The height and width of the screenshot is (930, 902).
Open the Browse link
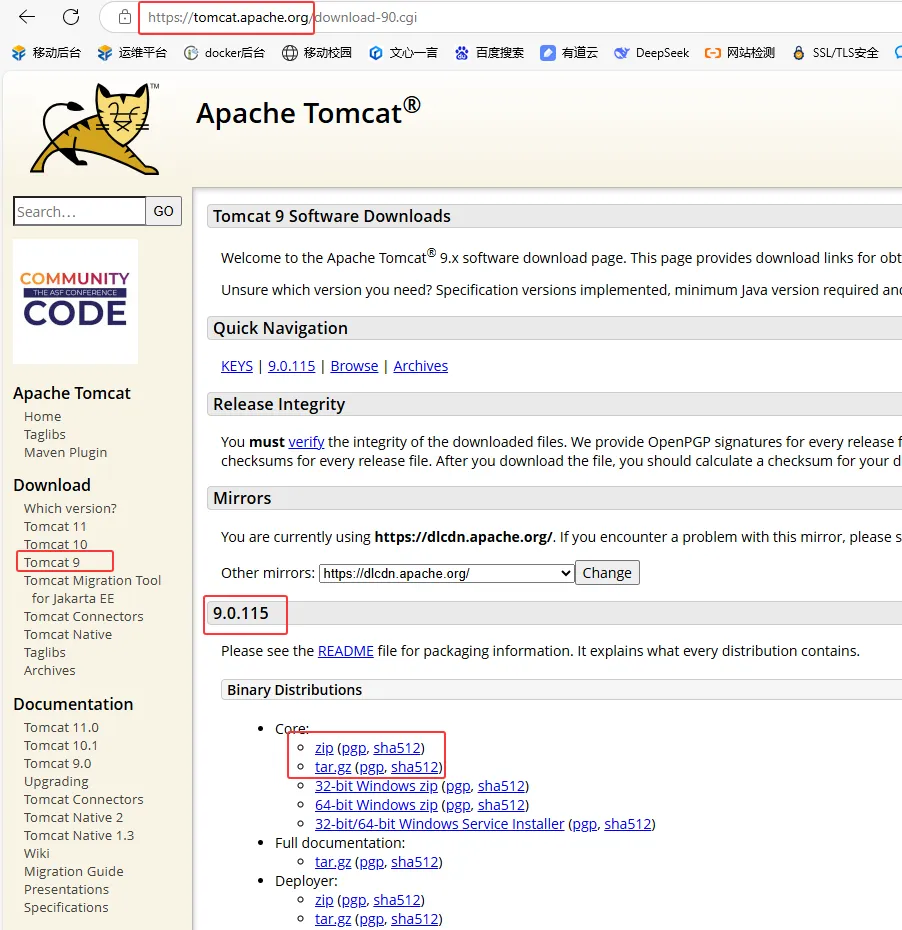pos(354,366)
